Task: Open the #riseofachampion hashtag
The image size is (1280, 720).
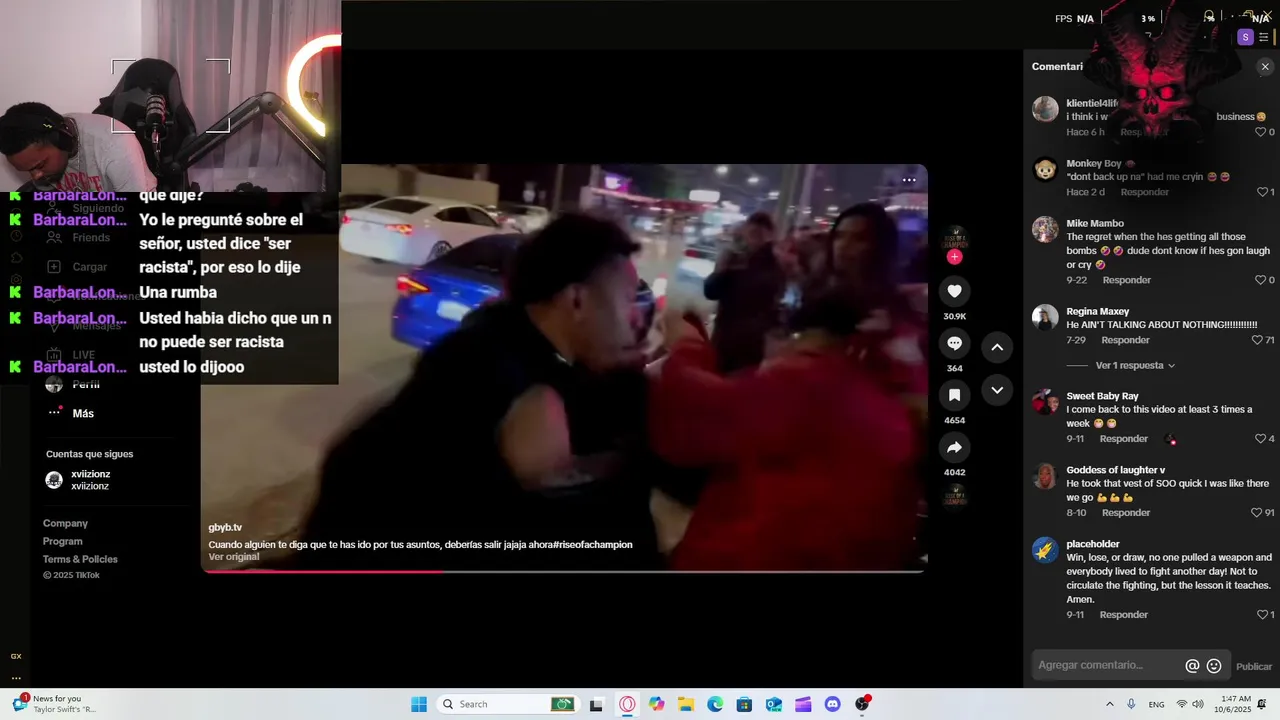Action: pyautogui.click(x=593, y=545)
